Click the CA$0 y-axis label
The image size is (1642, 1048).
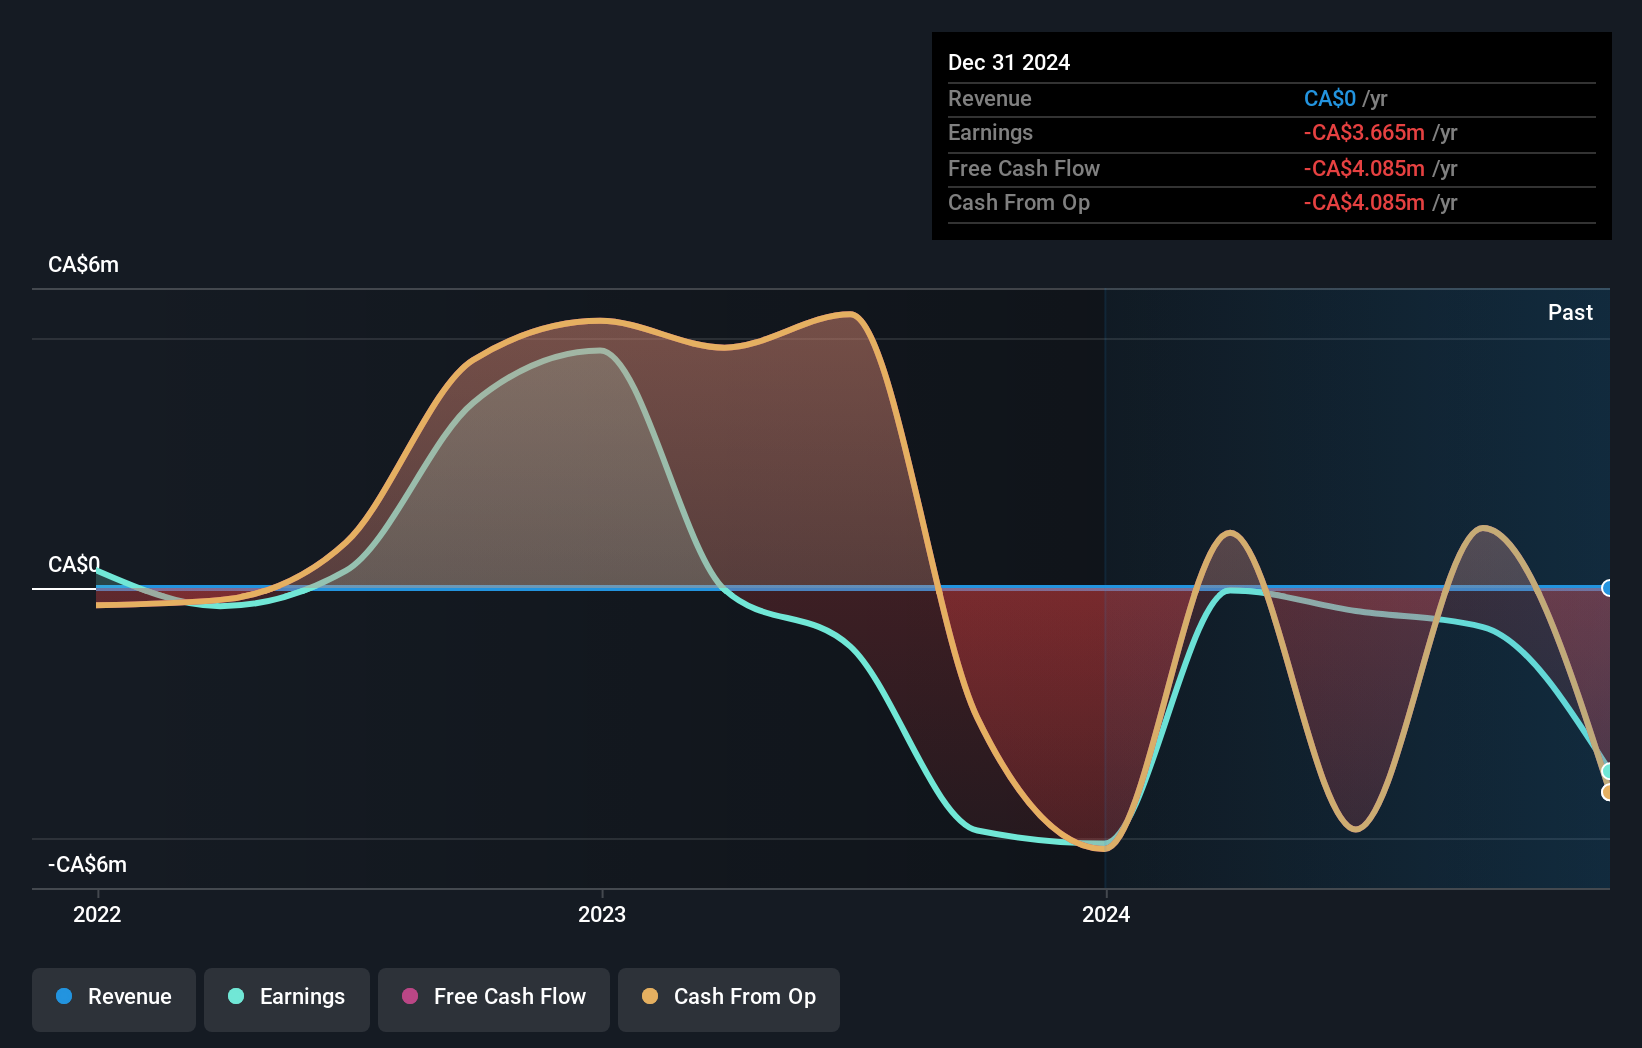point(74,564)
